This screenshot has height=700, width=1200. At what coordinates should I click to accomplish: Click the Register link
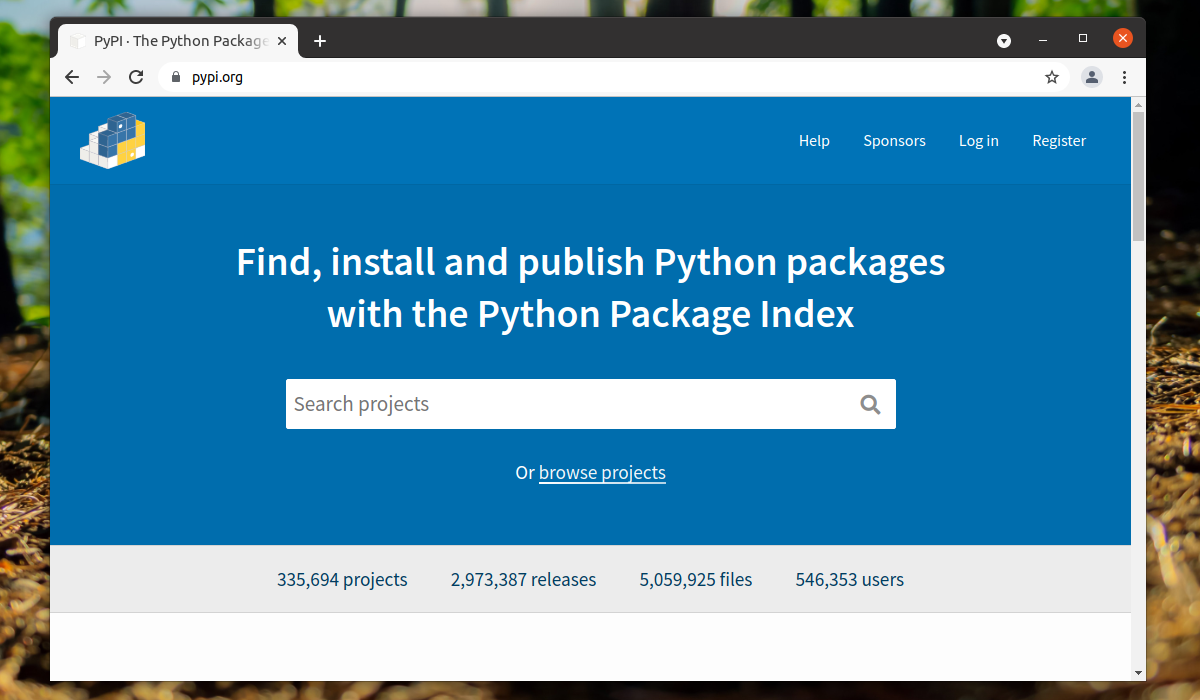pyautogui.click(x=1059, y=141)
